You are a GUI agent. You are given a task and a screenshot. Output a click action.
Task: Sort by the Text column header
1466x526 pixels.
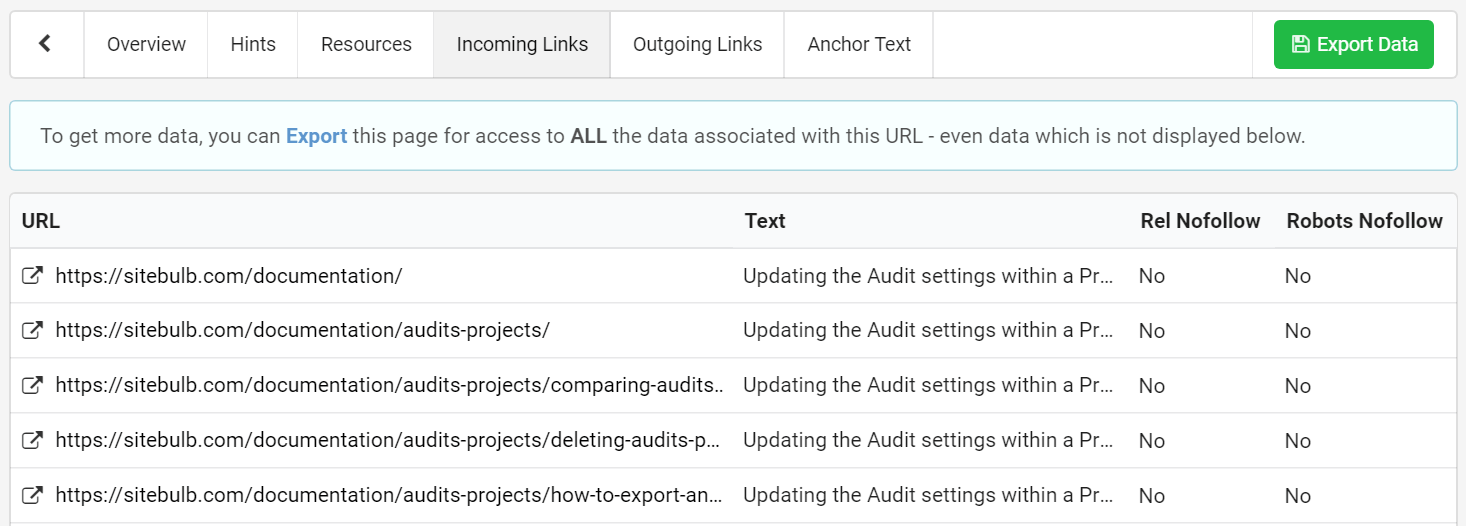(x=765, y=221)
